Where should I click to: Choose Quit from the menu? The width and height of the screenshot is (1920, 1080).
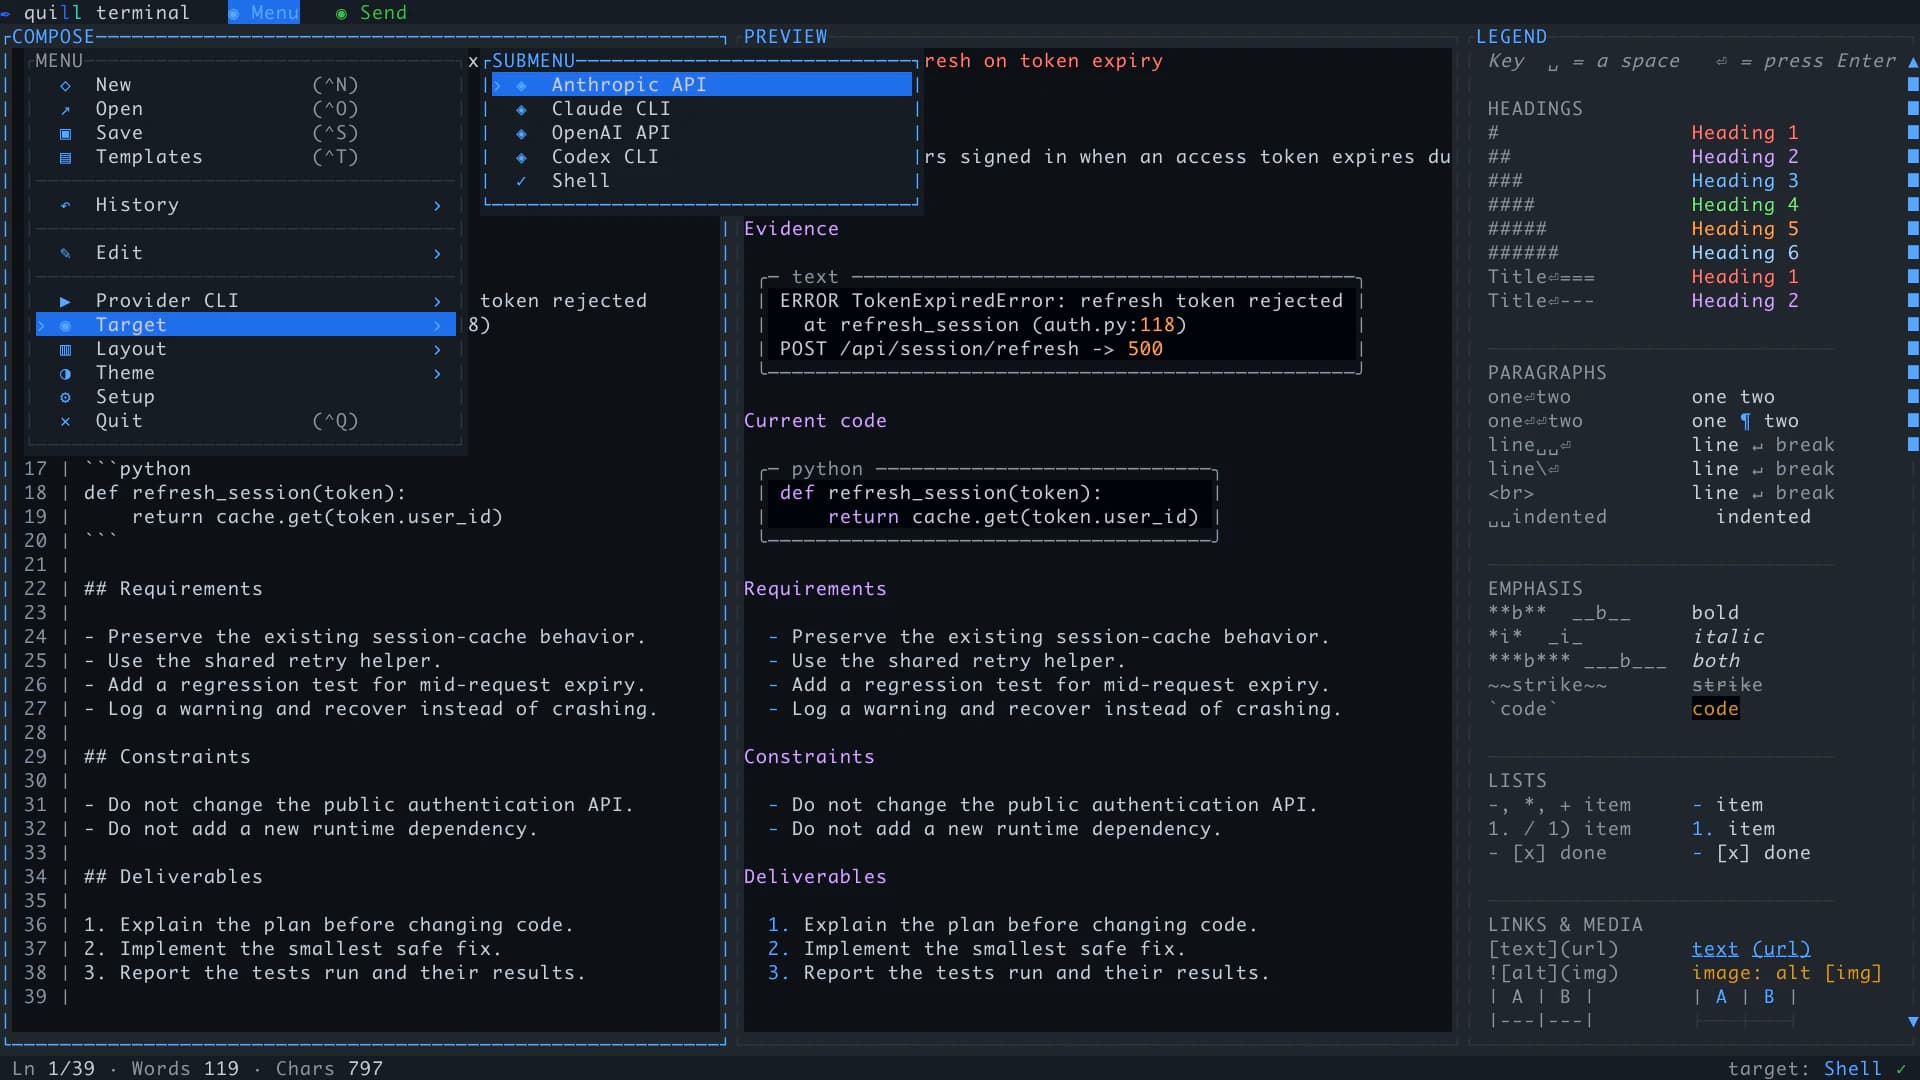(246, 421)
